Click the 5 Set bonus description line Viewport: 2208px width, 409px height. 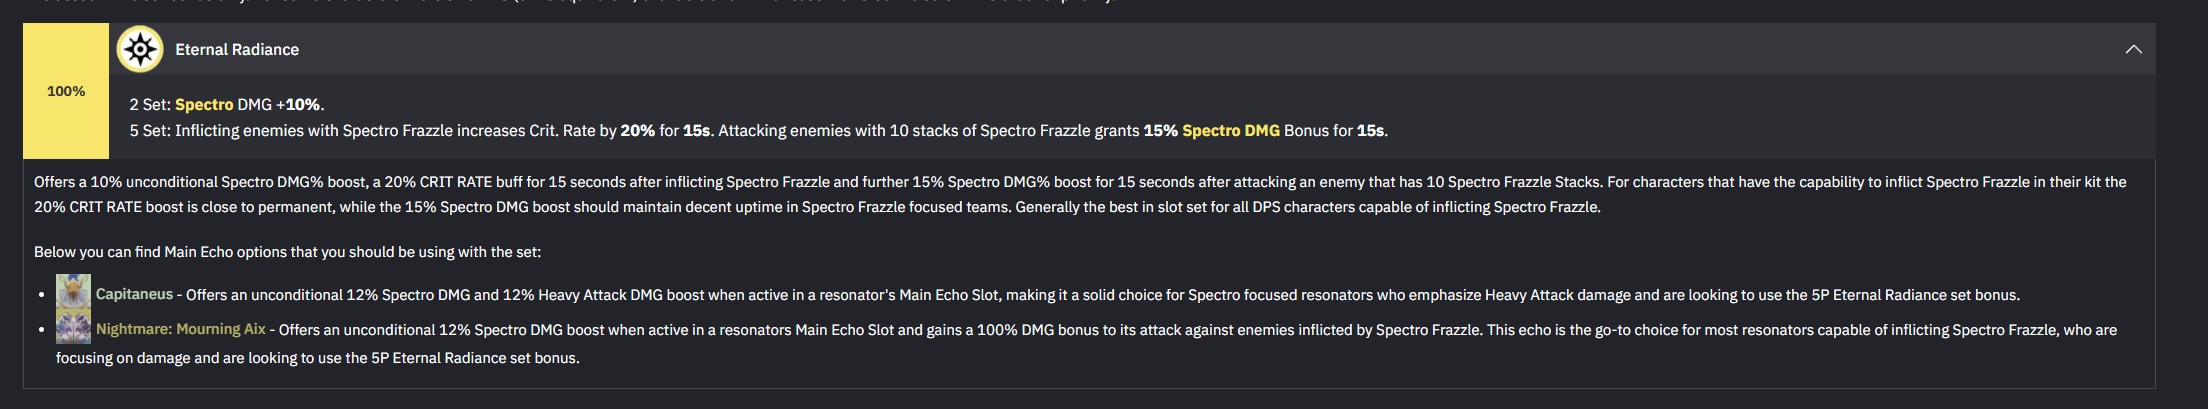pyautogui.click(x=758, y=131)
